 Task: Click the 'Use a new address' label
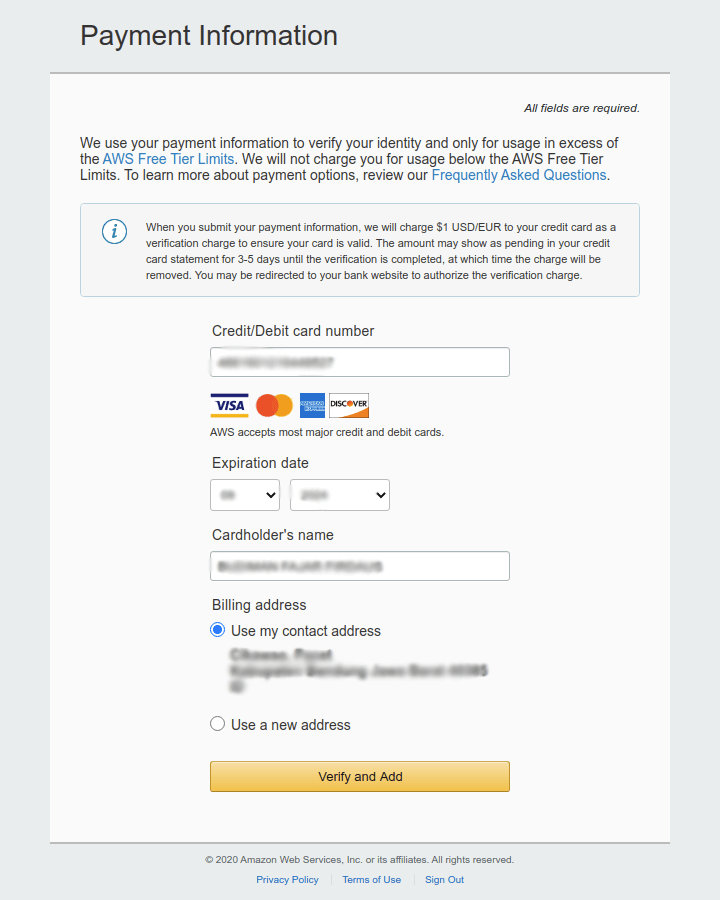pos(291,725)
